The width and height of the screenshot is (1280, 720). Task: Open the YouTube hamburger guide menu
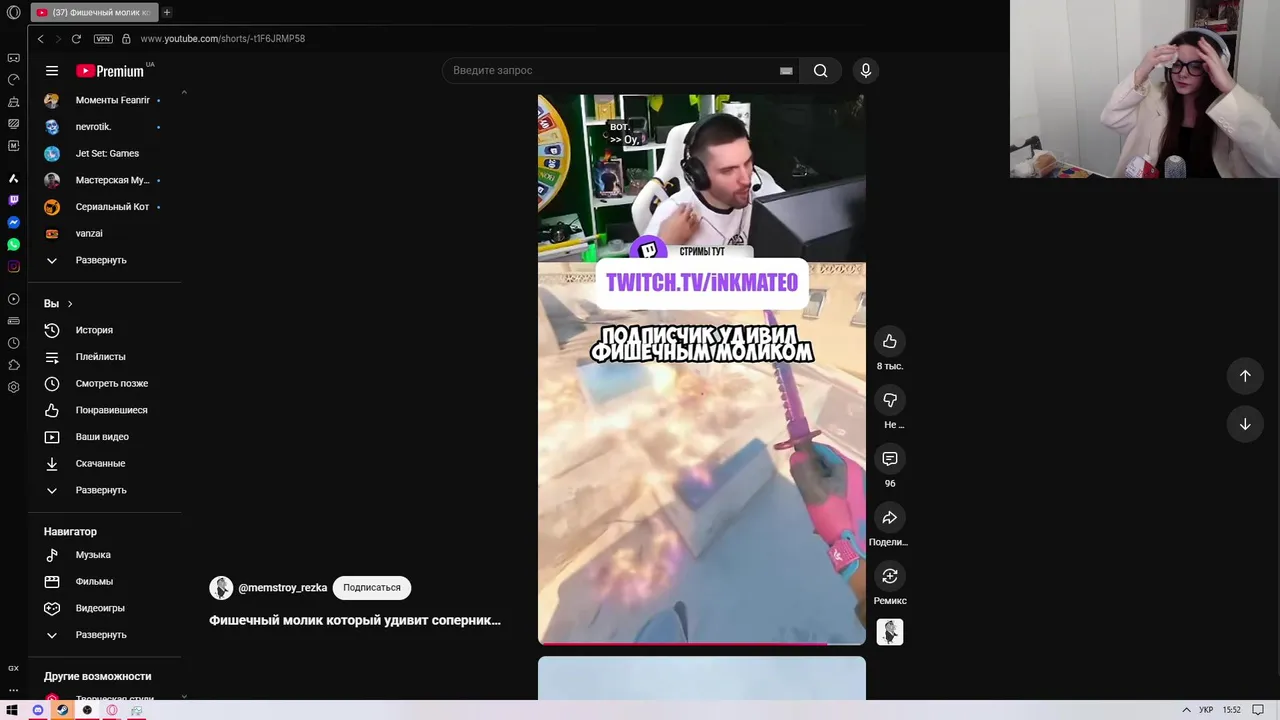(52, 71)
